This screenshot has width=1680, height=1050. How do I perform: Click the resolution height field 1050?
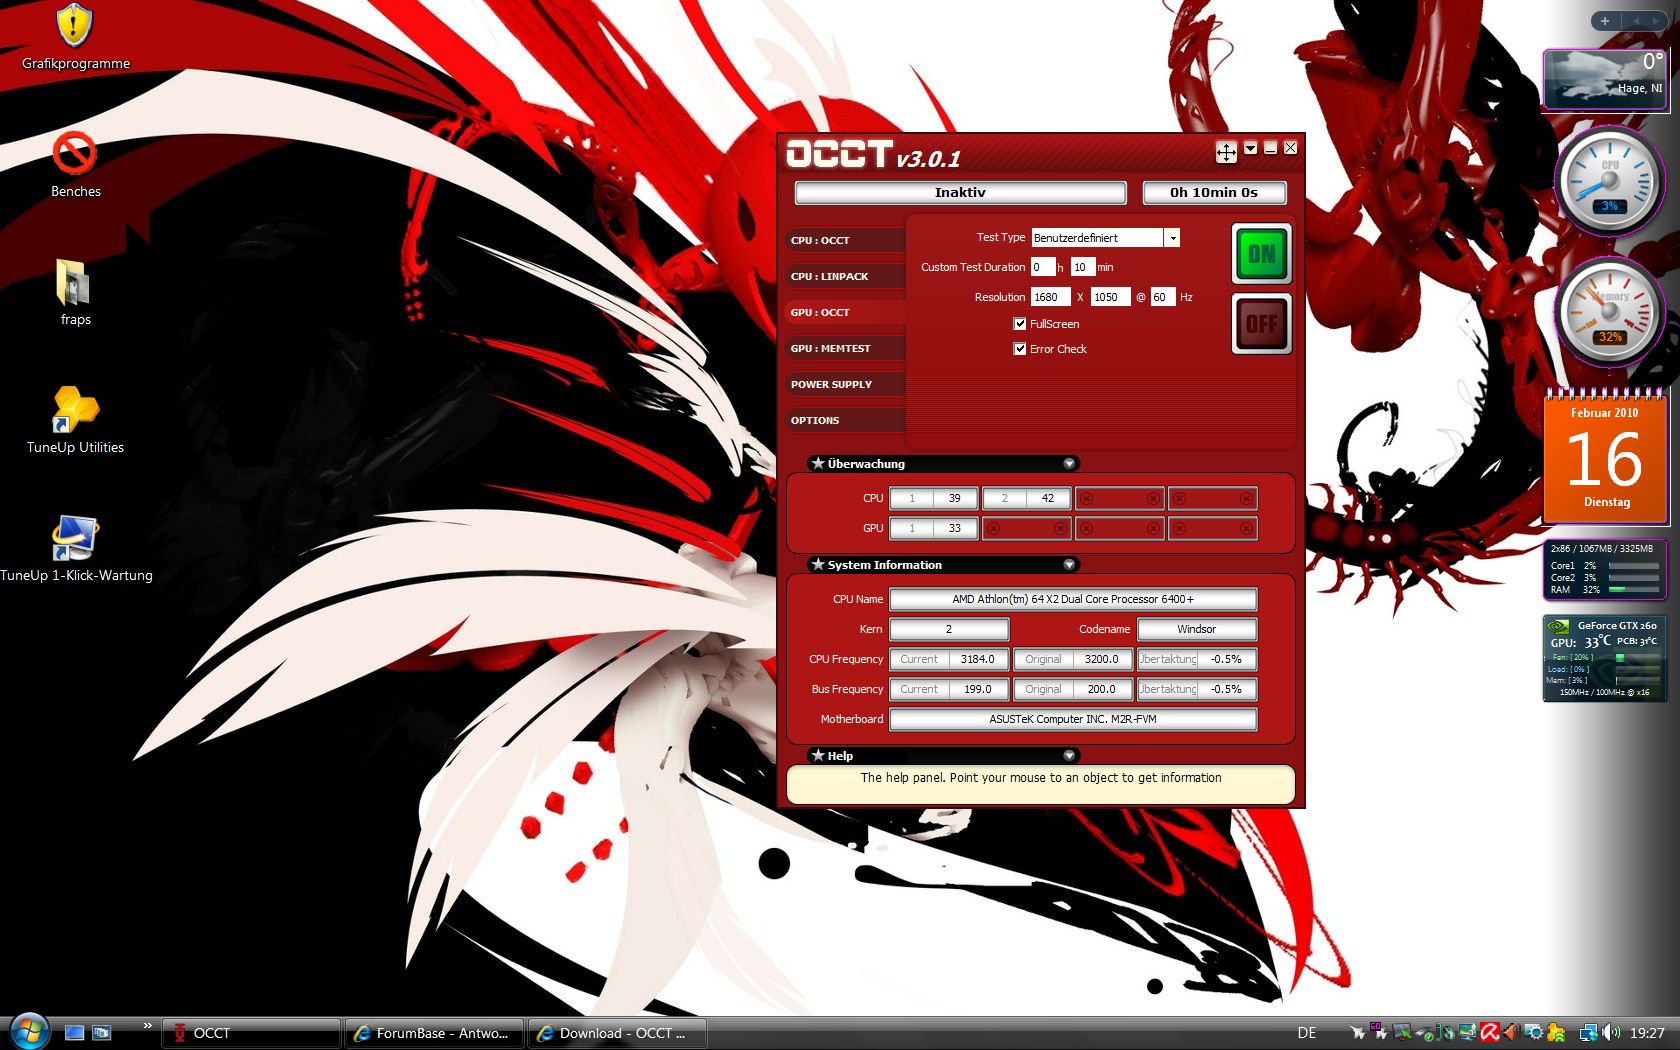1110,297
